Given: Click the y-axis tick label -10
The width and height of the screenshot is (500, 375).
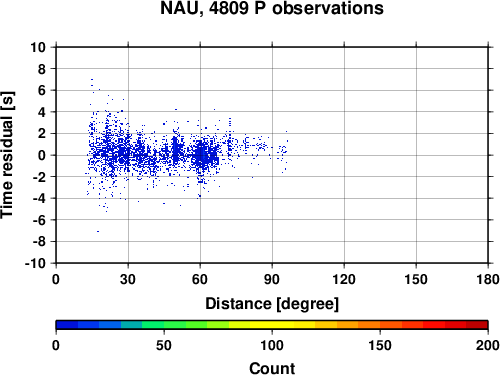Looking at the screenshot, I should [x=35, y=263].
